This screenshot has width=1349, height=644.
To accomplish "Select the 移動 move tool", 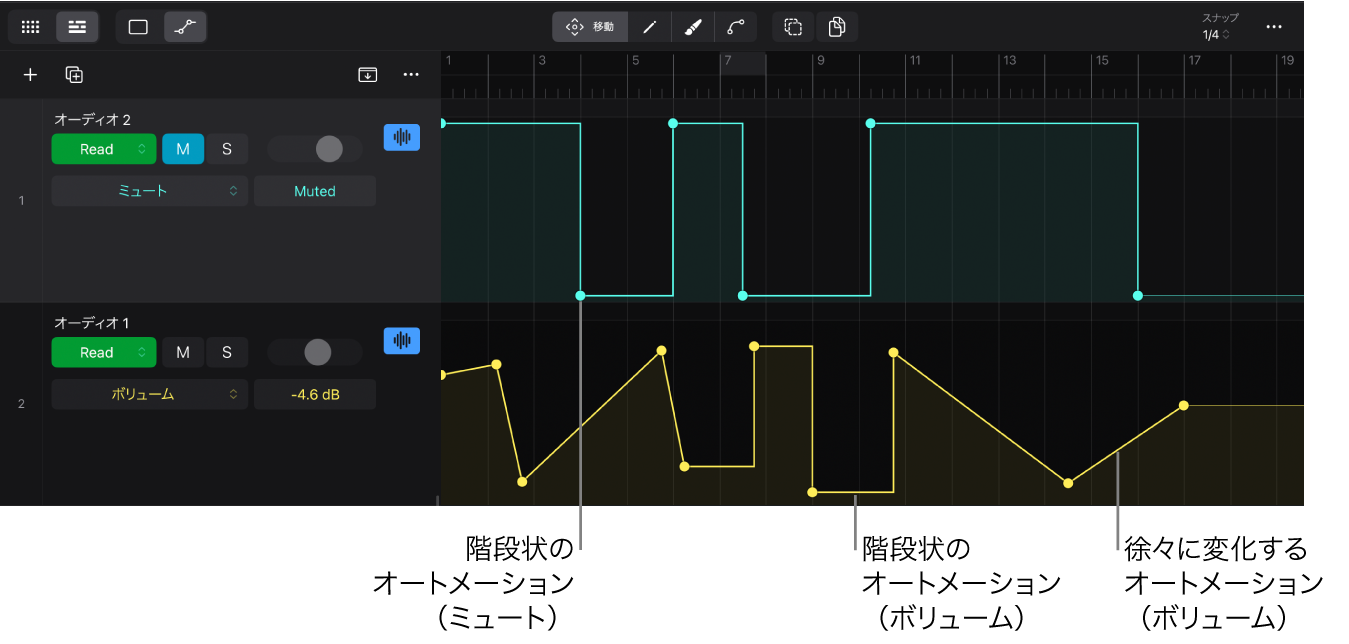I will click(x=590, y=27).
